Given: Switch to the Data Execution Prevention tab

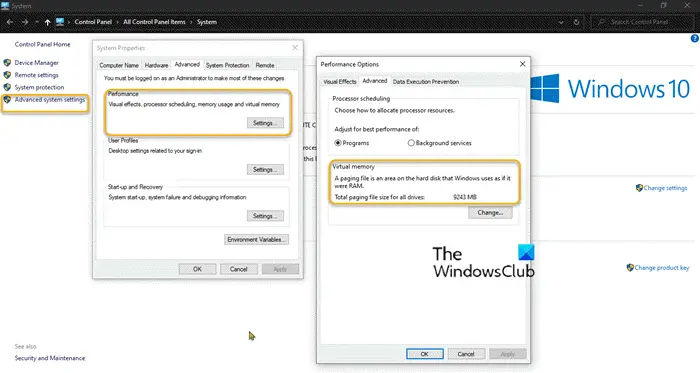Looking at the screenshot, I should 426,82.
